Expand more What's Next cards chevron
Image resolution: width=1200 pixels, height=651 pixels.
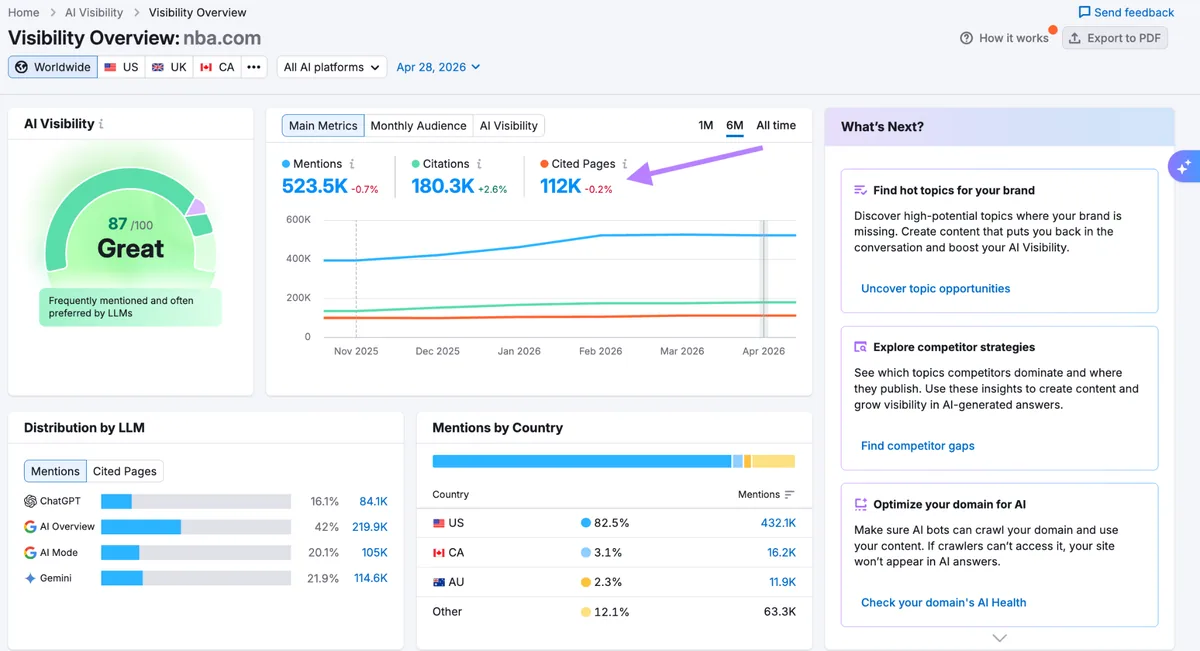(x=999, y=638)
